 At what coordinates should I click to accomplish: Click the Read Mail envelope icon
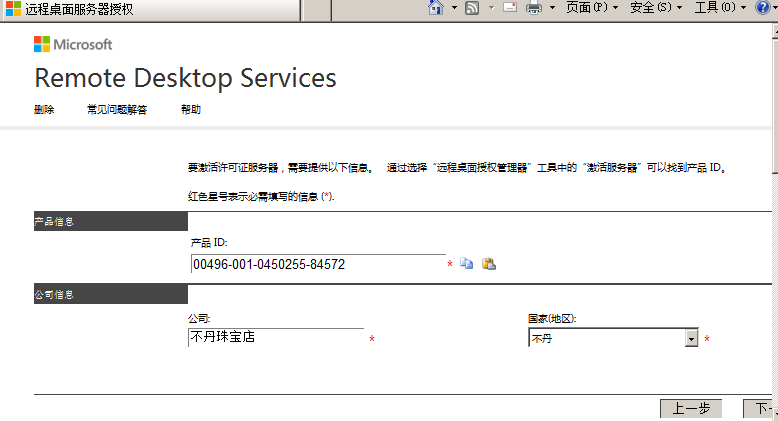click(x=510, y=8)
